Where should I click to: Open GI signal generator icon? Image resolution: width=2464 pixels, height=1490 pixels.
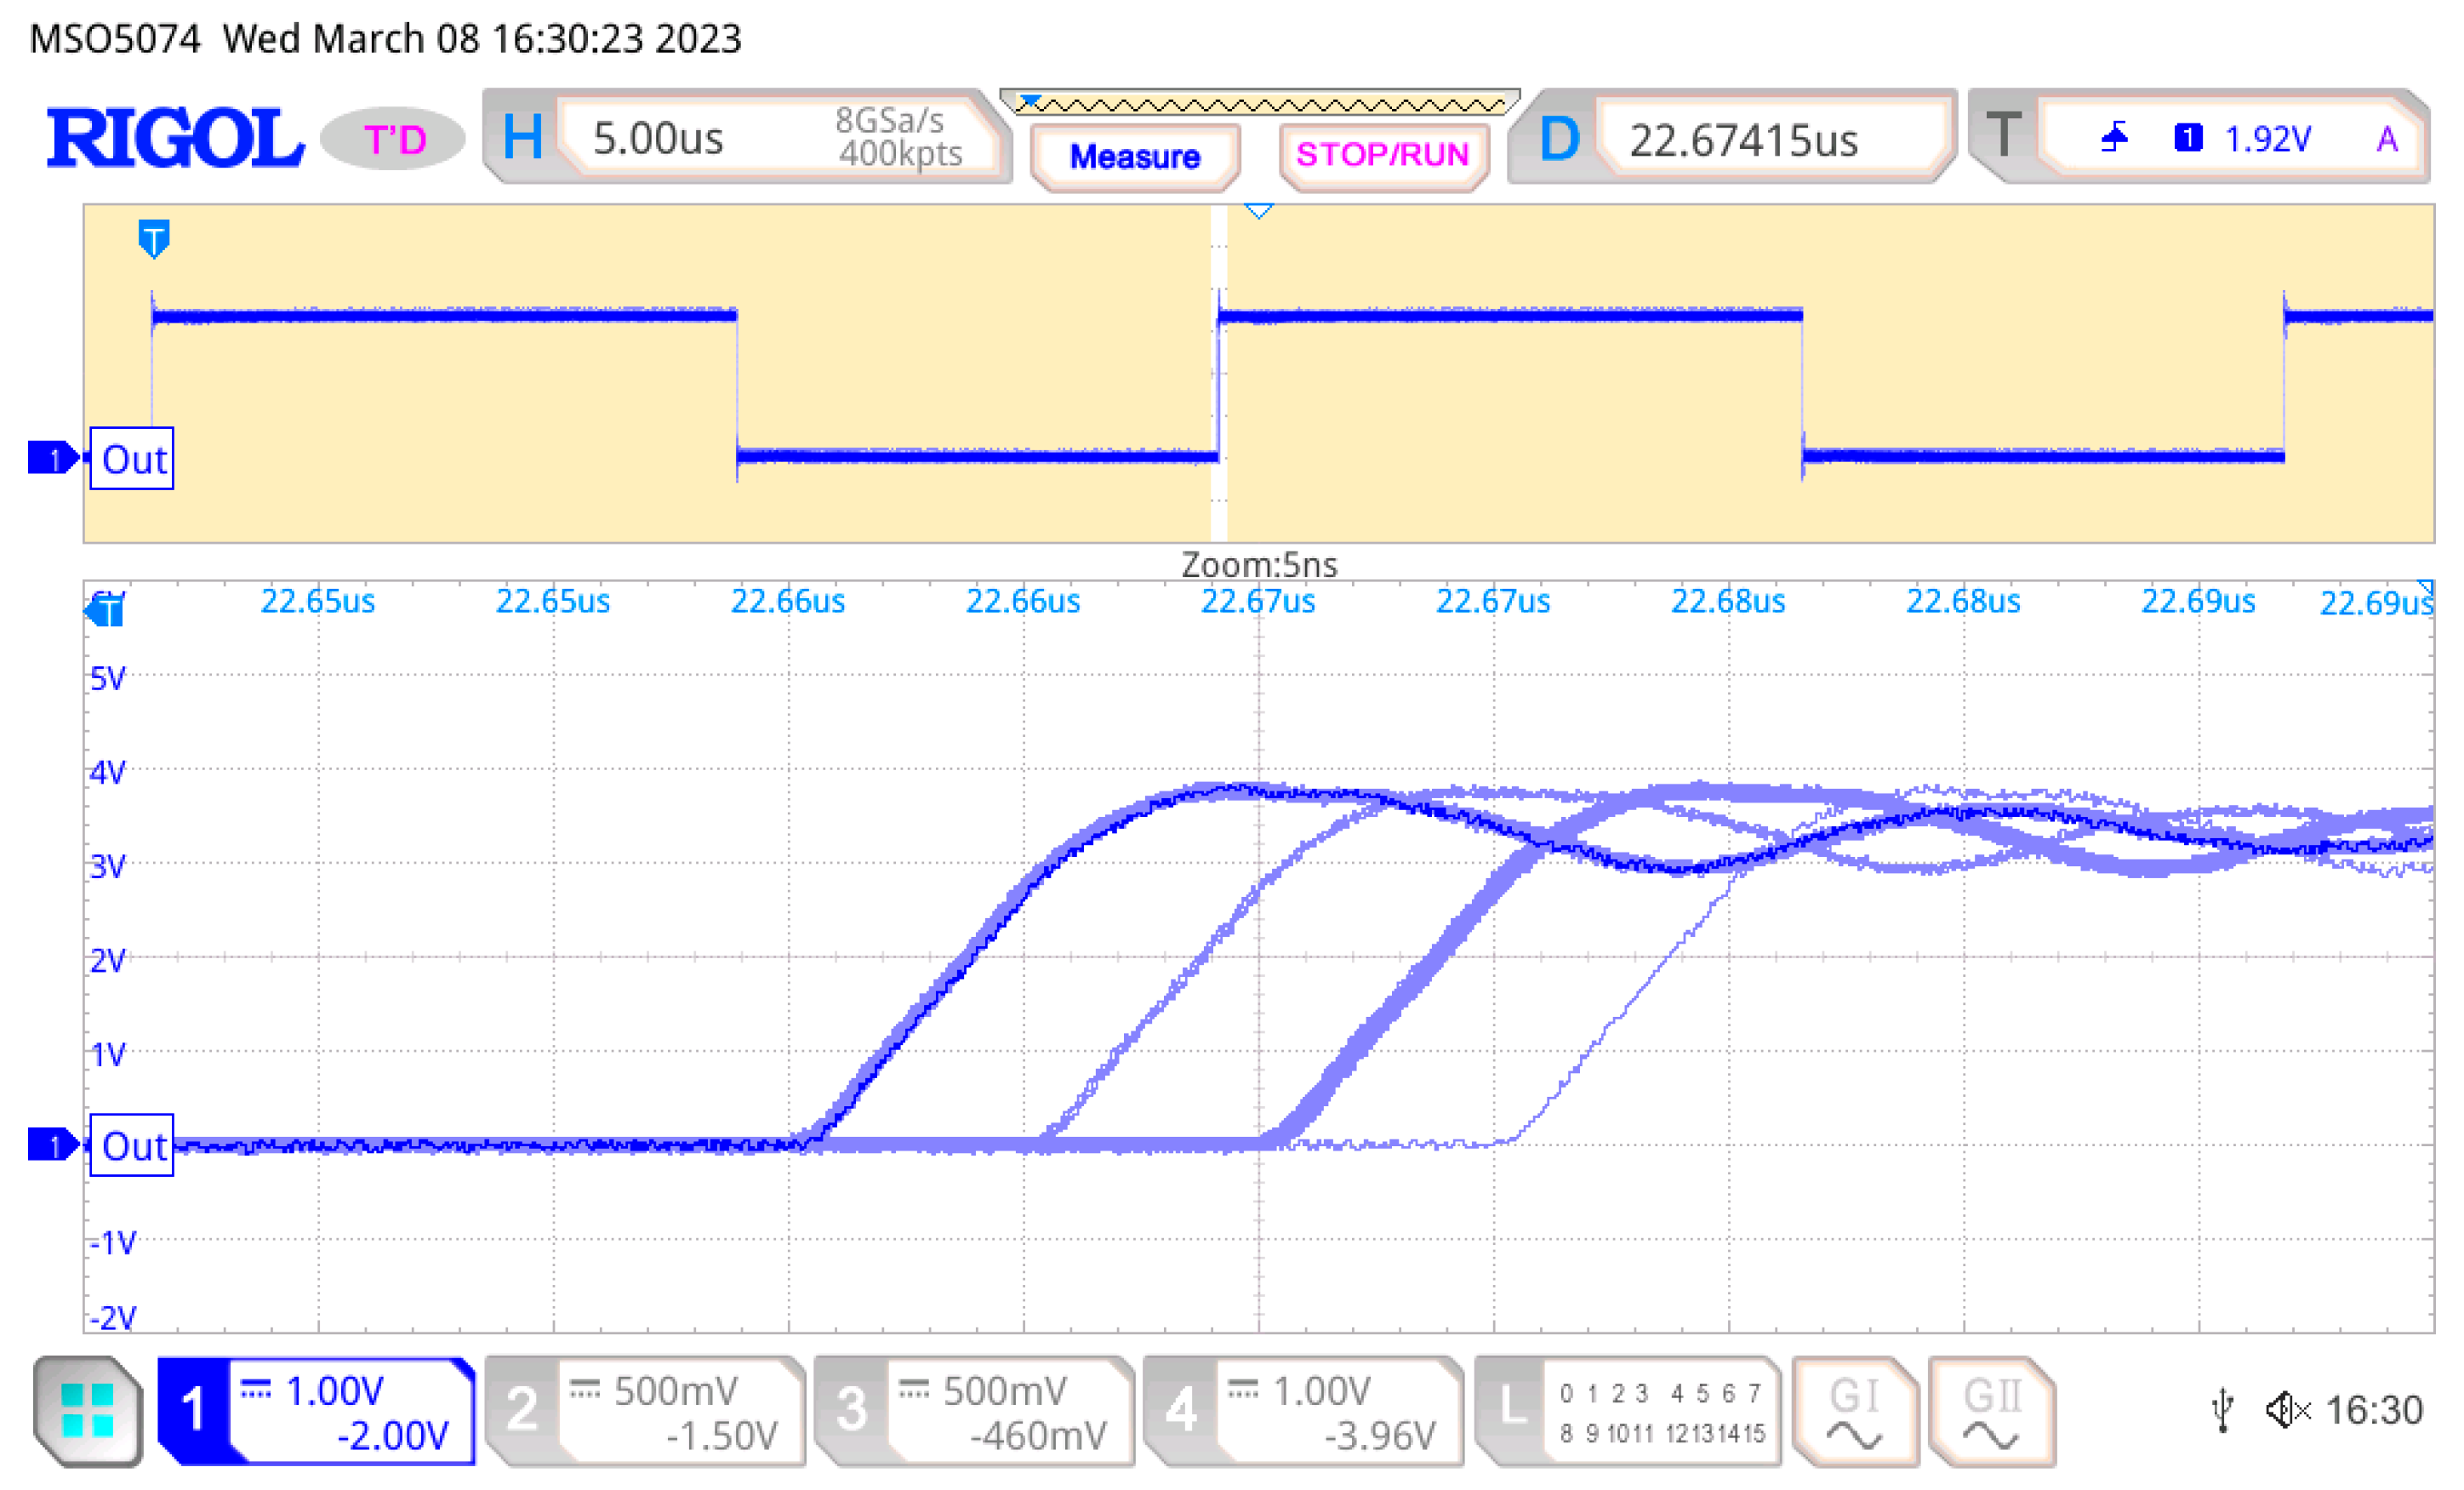point(1855,1411)
